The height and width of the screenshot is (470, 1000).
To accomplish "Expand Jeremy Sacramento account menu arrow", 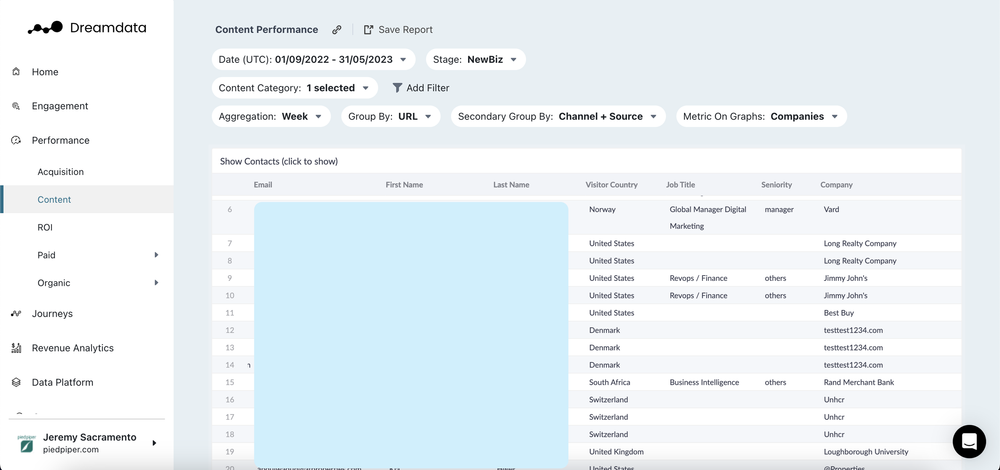I will coord(154,443).
